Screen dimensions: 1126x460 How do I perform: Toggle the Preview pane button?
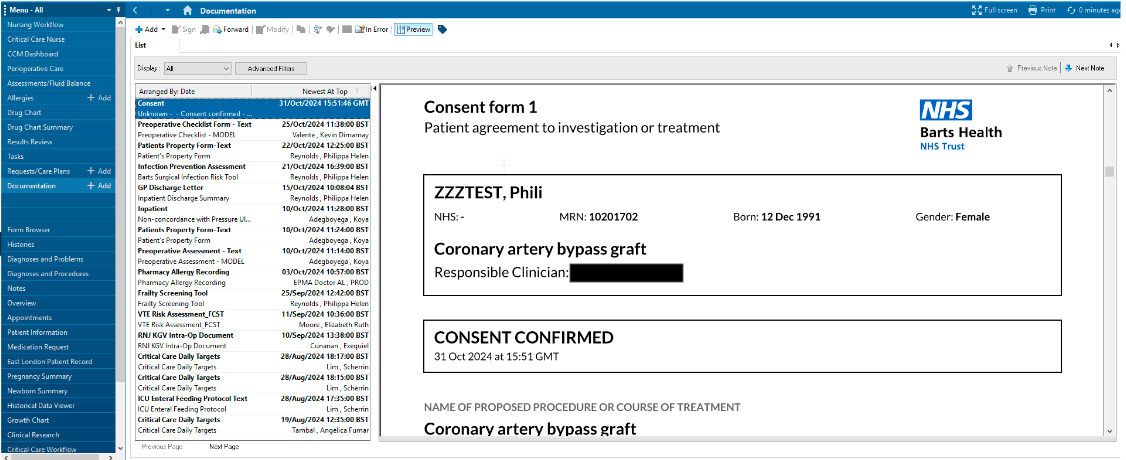[413, 30]
